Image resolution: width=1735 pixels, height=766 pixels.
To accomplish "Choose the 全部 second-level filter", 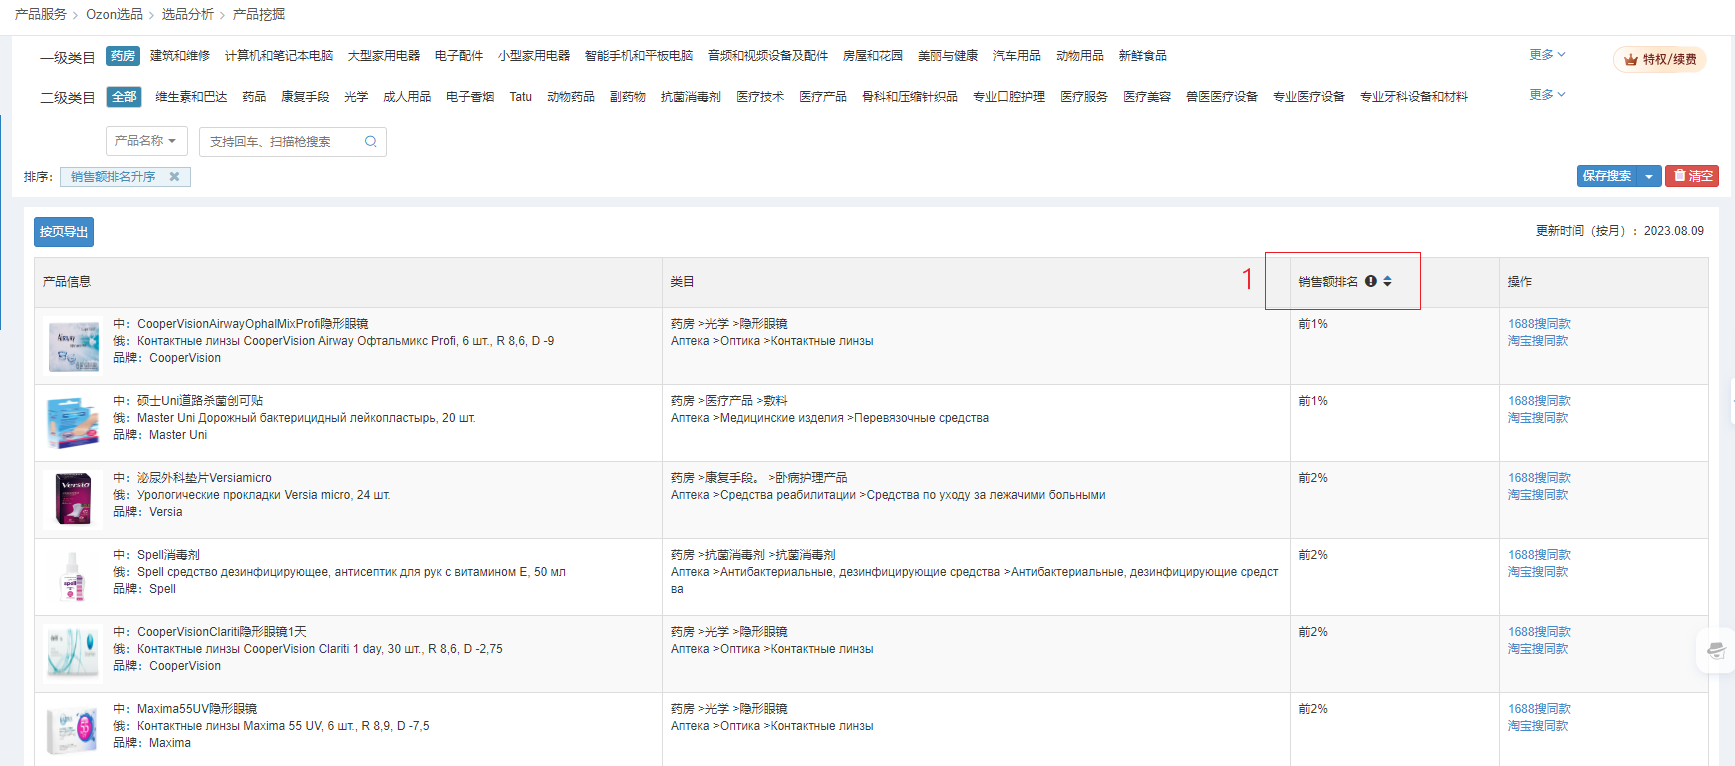I will pos(124,97).
